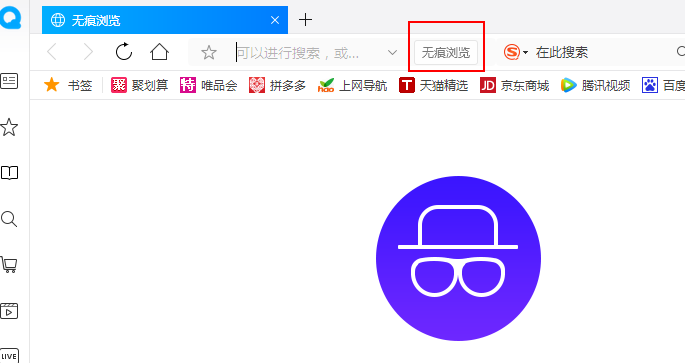This screenshot has width=685, height=363.
Task: Open the 拼多多 bookmark
Action: (x=277, y=85)
